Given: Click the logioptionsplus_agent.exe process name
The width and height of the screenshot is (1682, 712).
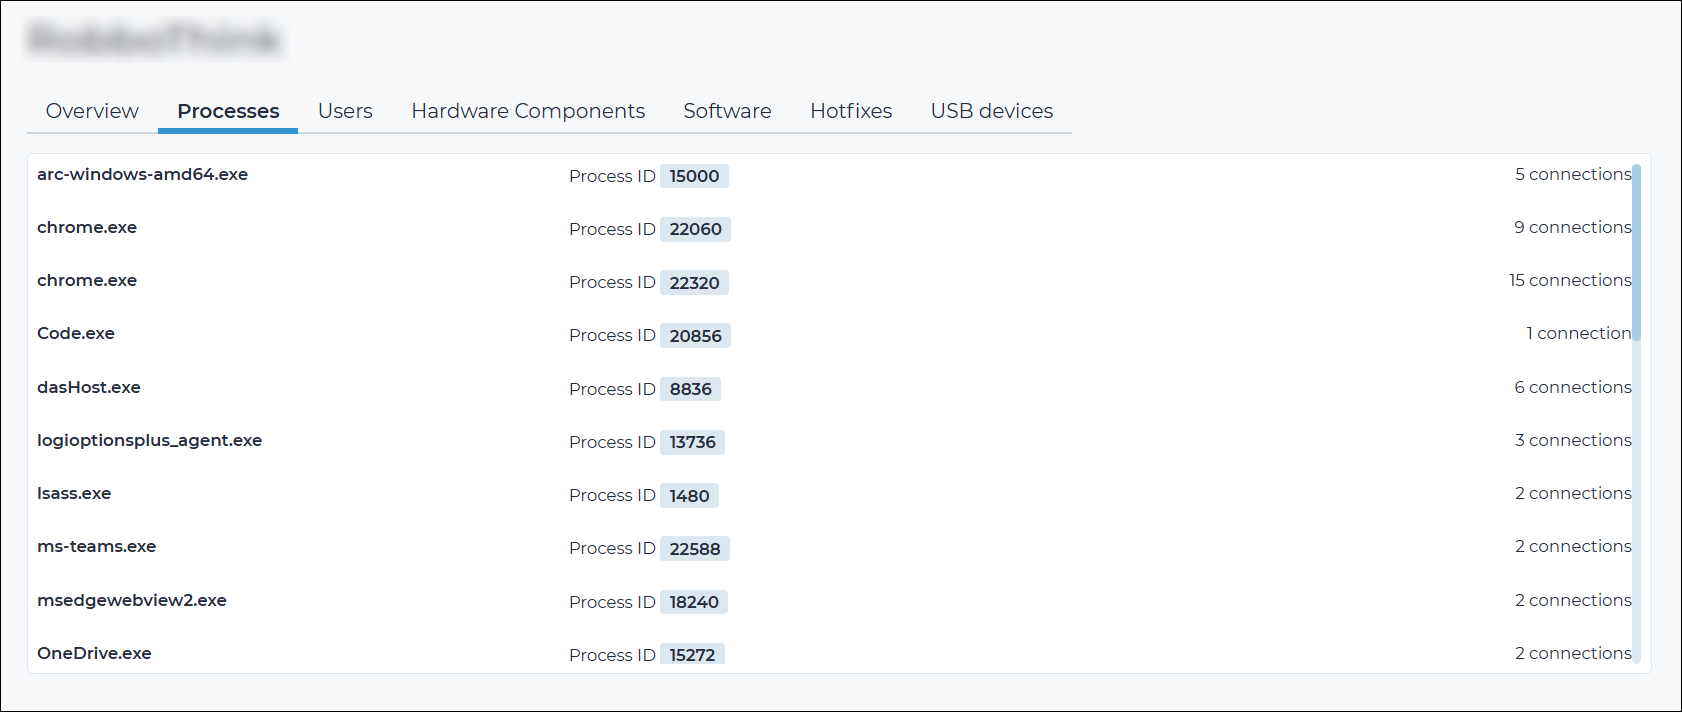Looking at the screenshot, I should [150, 440].
